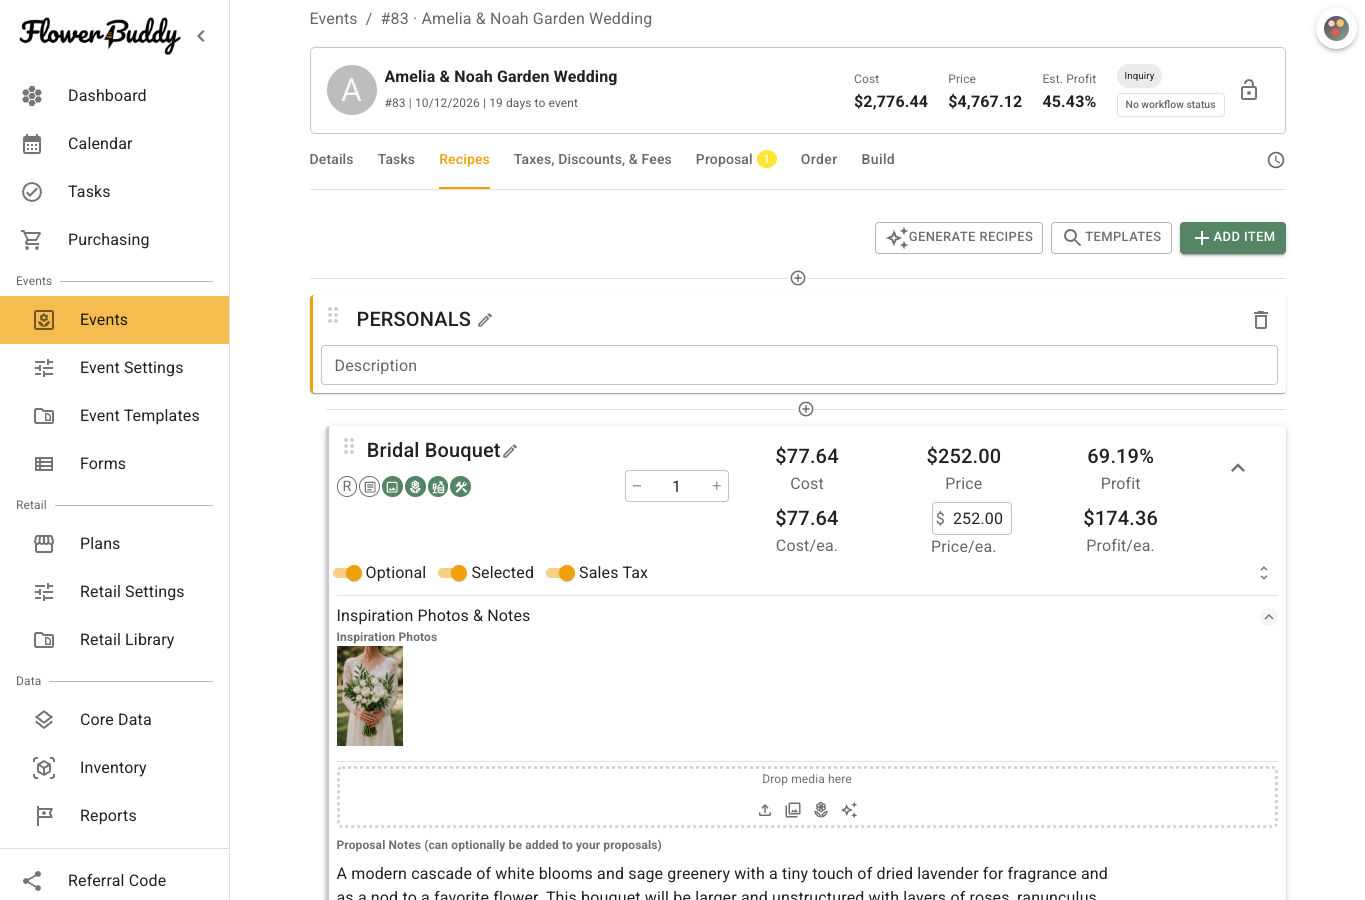Click the notes list icon under Bridal Bouquet
The image size is (1365, 900).
370,487
